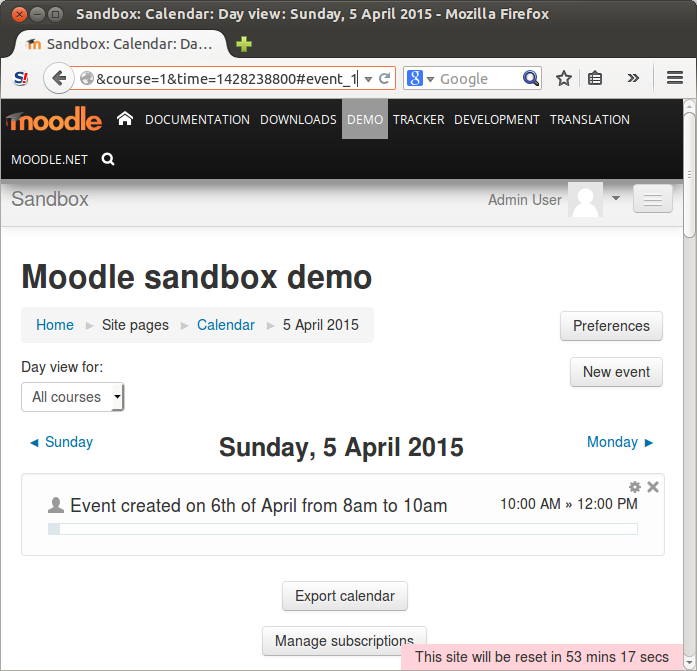
Task: Click Admin User name link
Action: tap(525, 200)
